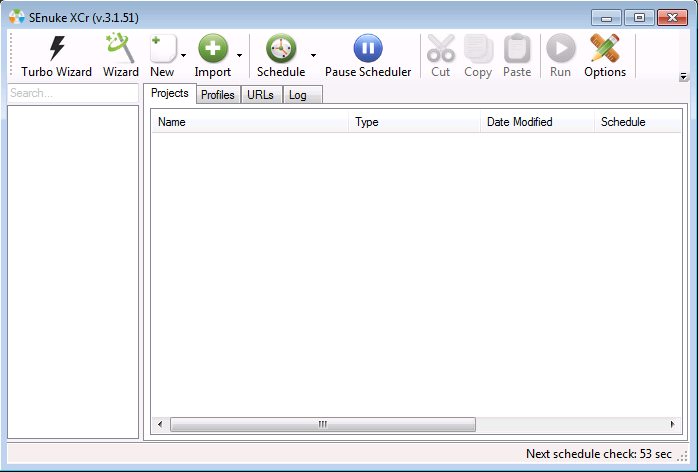This screenshot has height=472, width=698.
Task: Sort by the Schedule column header
Action: point(637,122)
